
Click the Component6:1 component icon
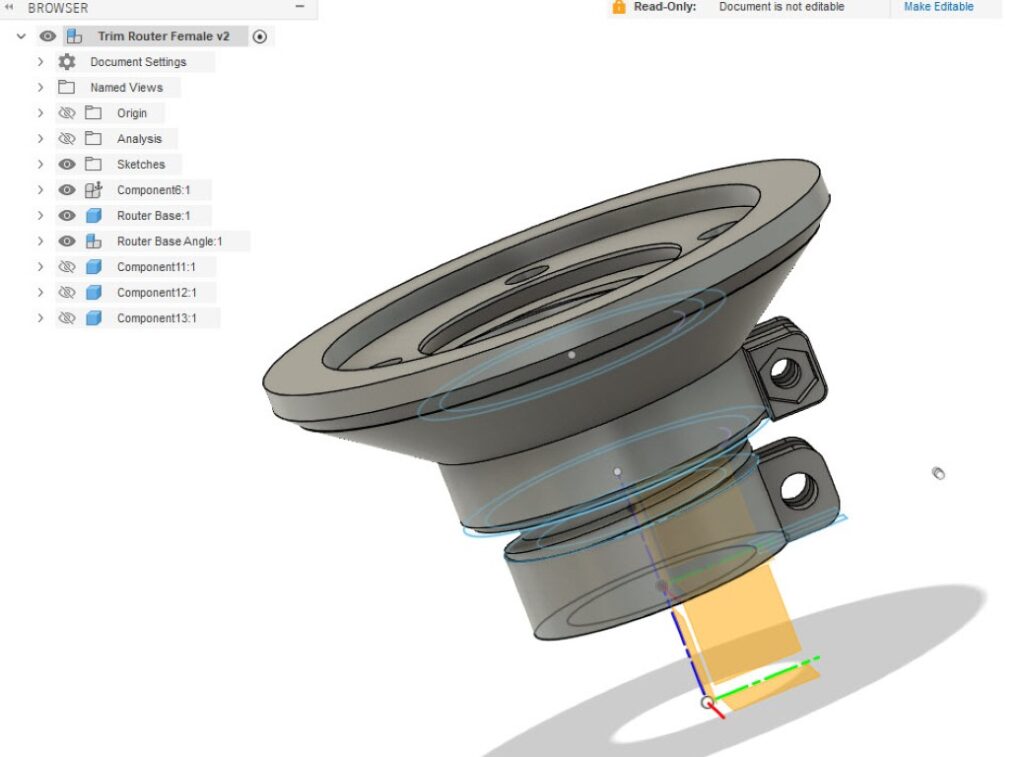[93, 190]
